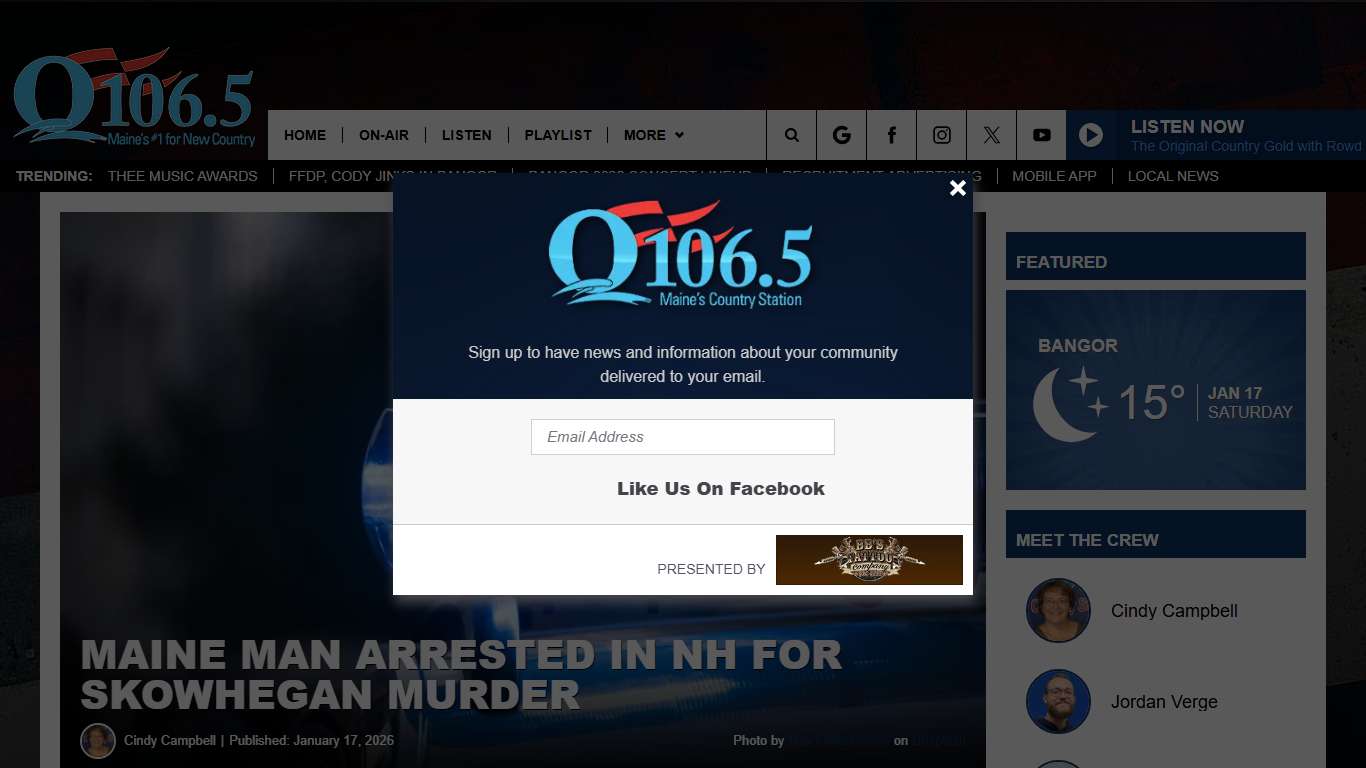The width and height of the screenshot is (1366, 768).
Task: Open the Instagram icon link
Action: 942,135
